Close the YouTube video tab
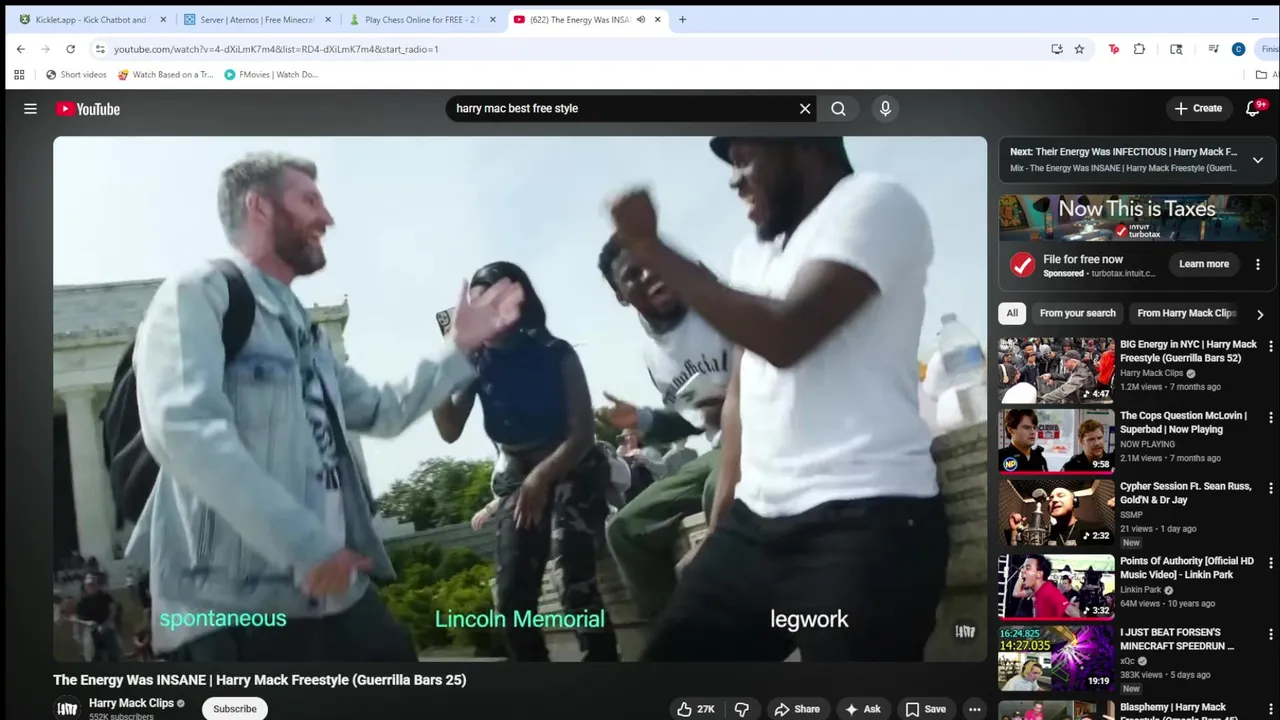The width and height of the screenshot is (1280, 720). click(657, 19)
